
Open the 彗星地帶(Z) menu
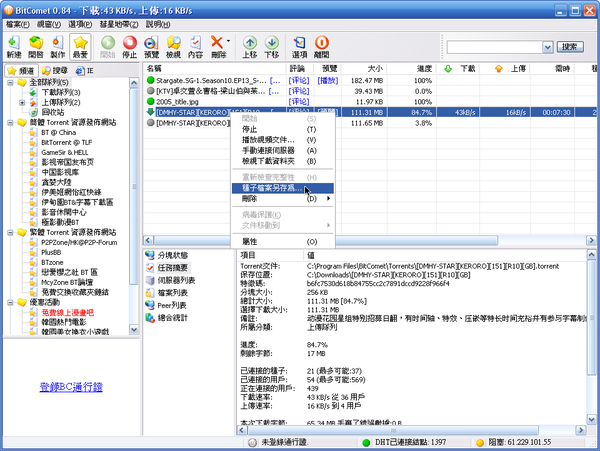coord(119,24)
